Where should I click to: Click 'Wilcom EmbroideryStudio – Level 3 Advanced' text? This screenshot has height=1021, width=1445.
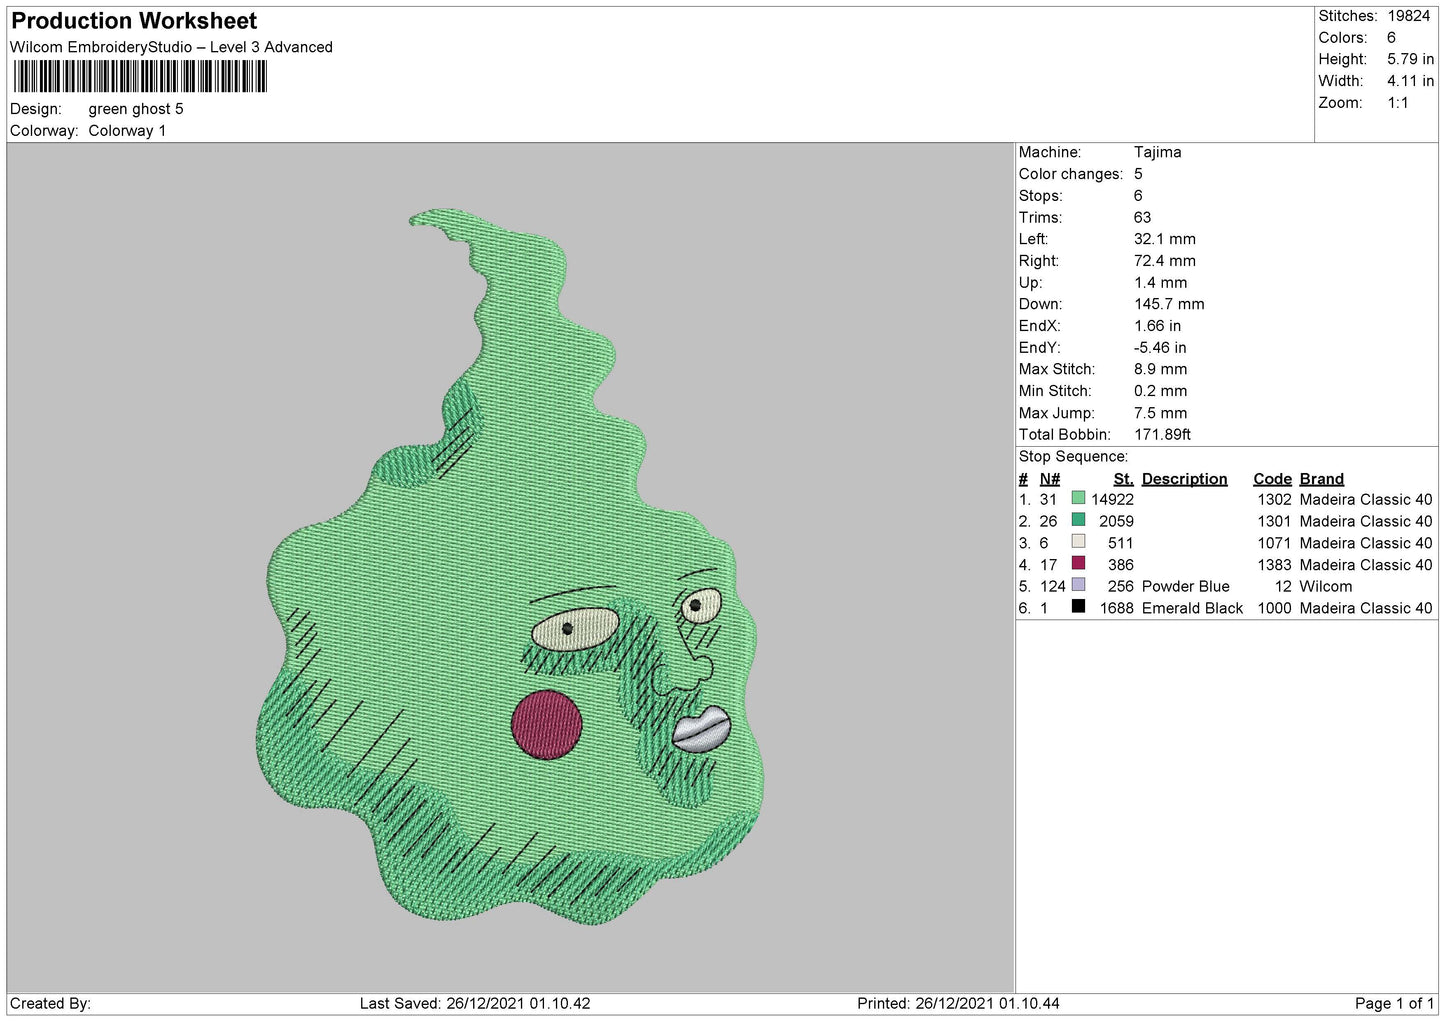[171, 47]
